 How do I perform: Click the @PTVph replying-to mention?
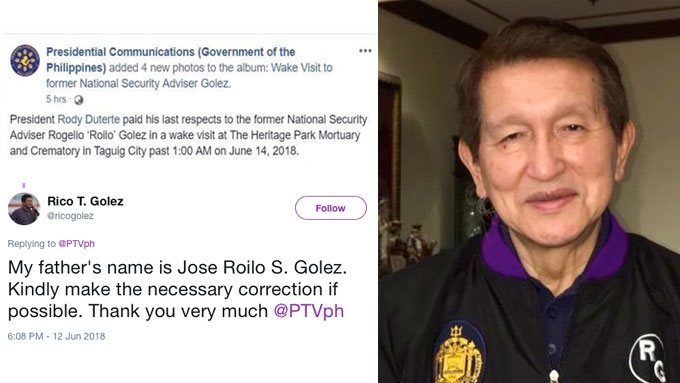pos(77,244)
